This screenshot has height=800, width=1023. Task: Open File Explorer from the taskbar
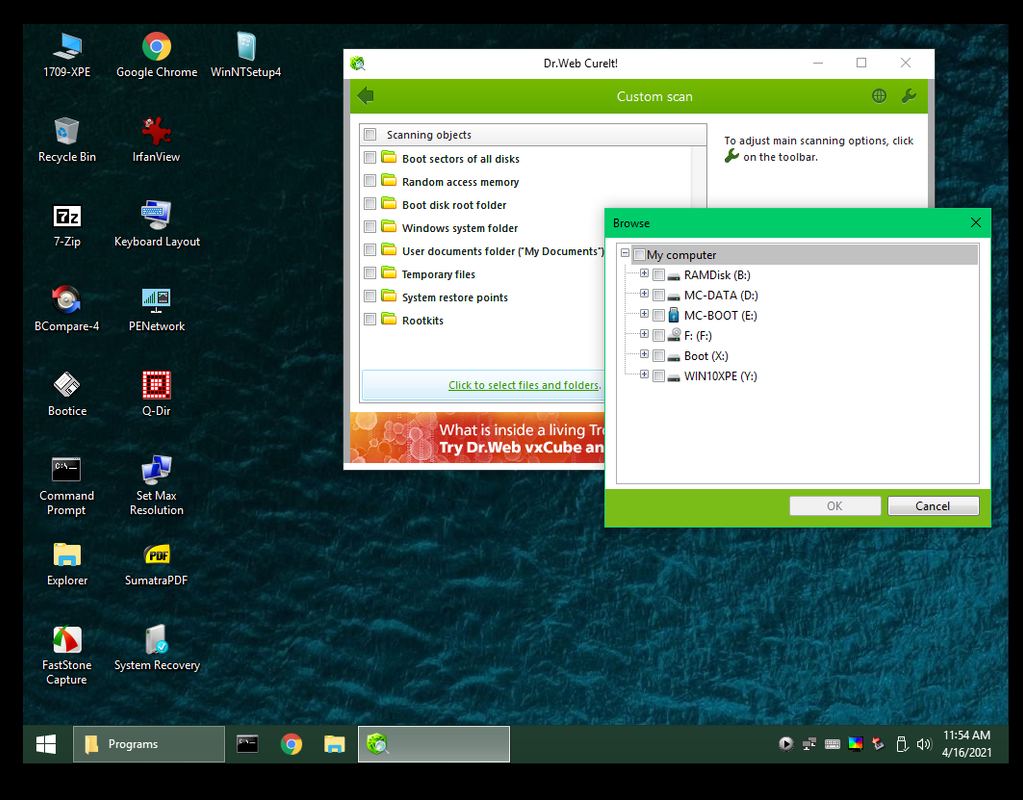click(335, 744)
